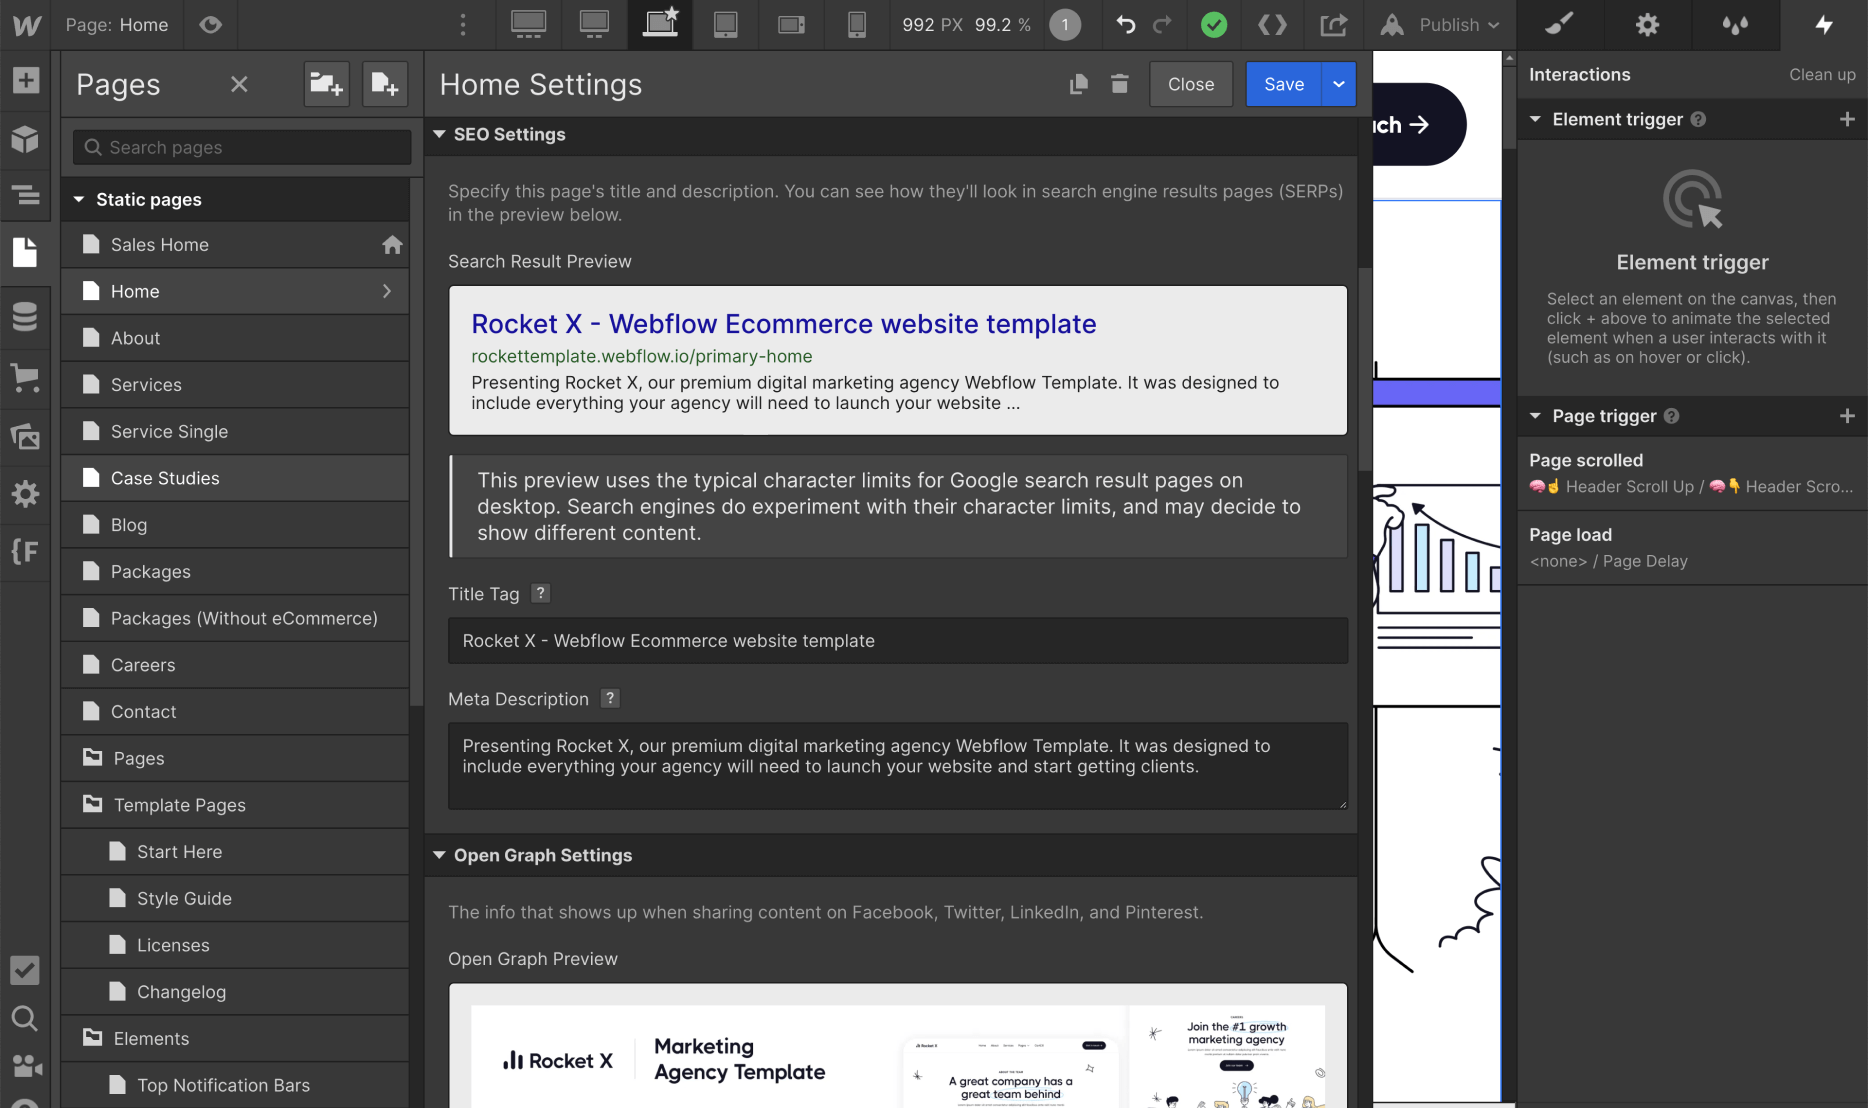Image resolution: width=1868 pixels, height=1108 pixels.
Task: Click the share project icon
Action: point(1333,25)
